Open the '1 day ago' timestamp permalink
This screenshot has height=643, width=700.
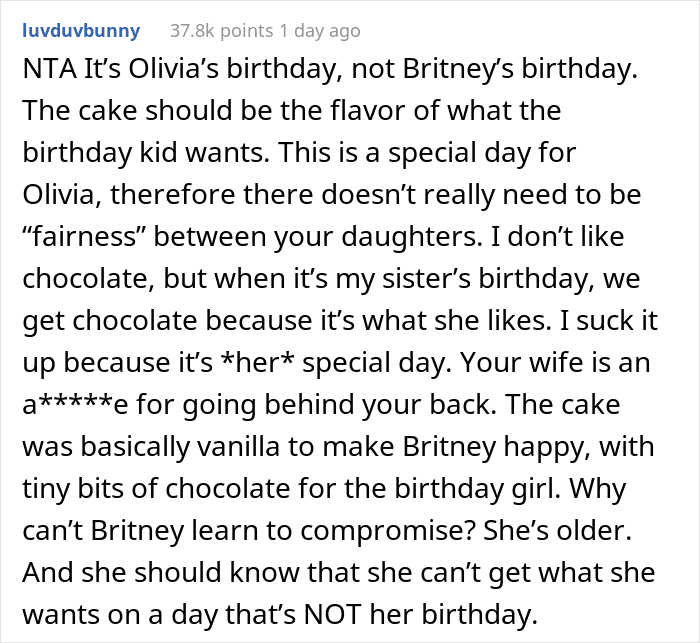[320, 31]
